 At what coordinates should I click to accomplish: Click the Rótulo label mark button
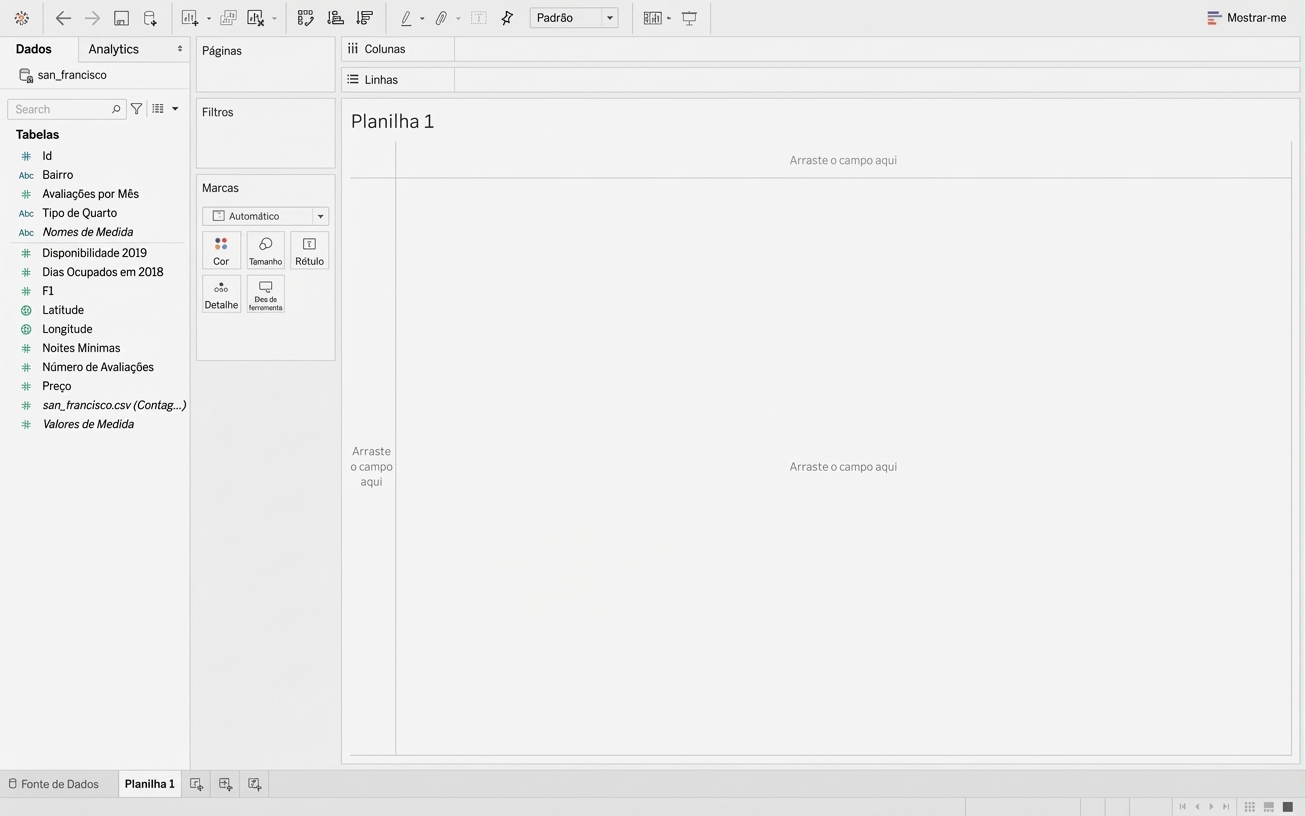pyautogui.click(x=309, y=250)
